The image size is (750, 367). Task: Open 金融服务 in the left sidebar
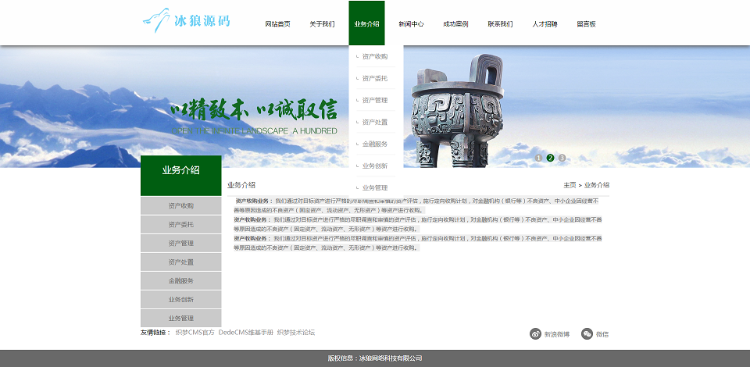coord(181,281)
